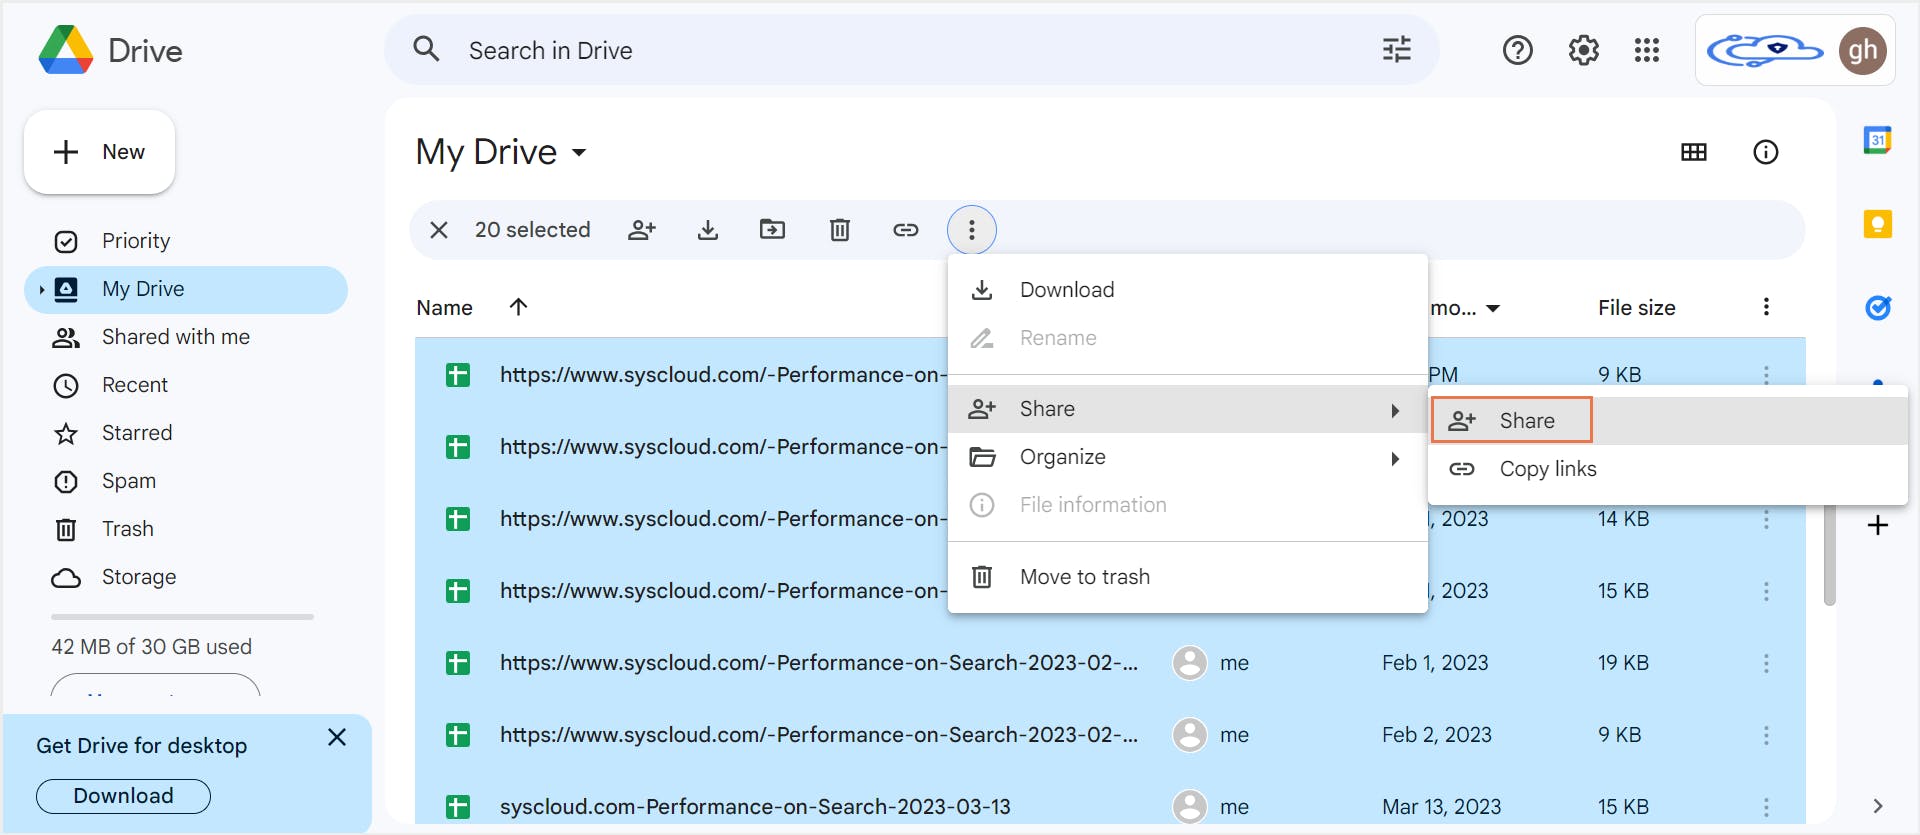This screenshot has height=835, width=1920.
Task: Open Storage in sidebar
Action: coord(186,577)
